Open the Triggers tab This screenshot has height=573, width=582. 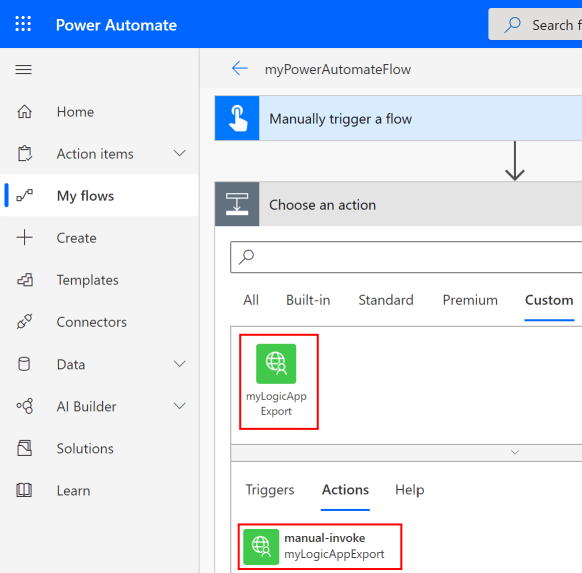pyautogui.click(x=270, y=490)
